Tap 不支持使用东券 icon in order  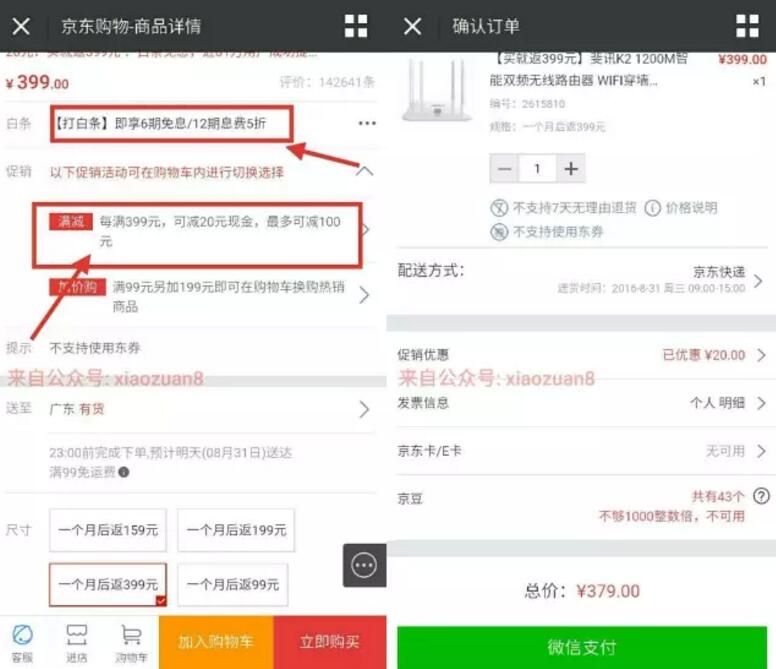[x=499, y=232]
